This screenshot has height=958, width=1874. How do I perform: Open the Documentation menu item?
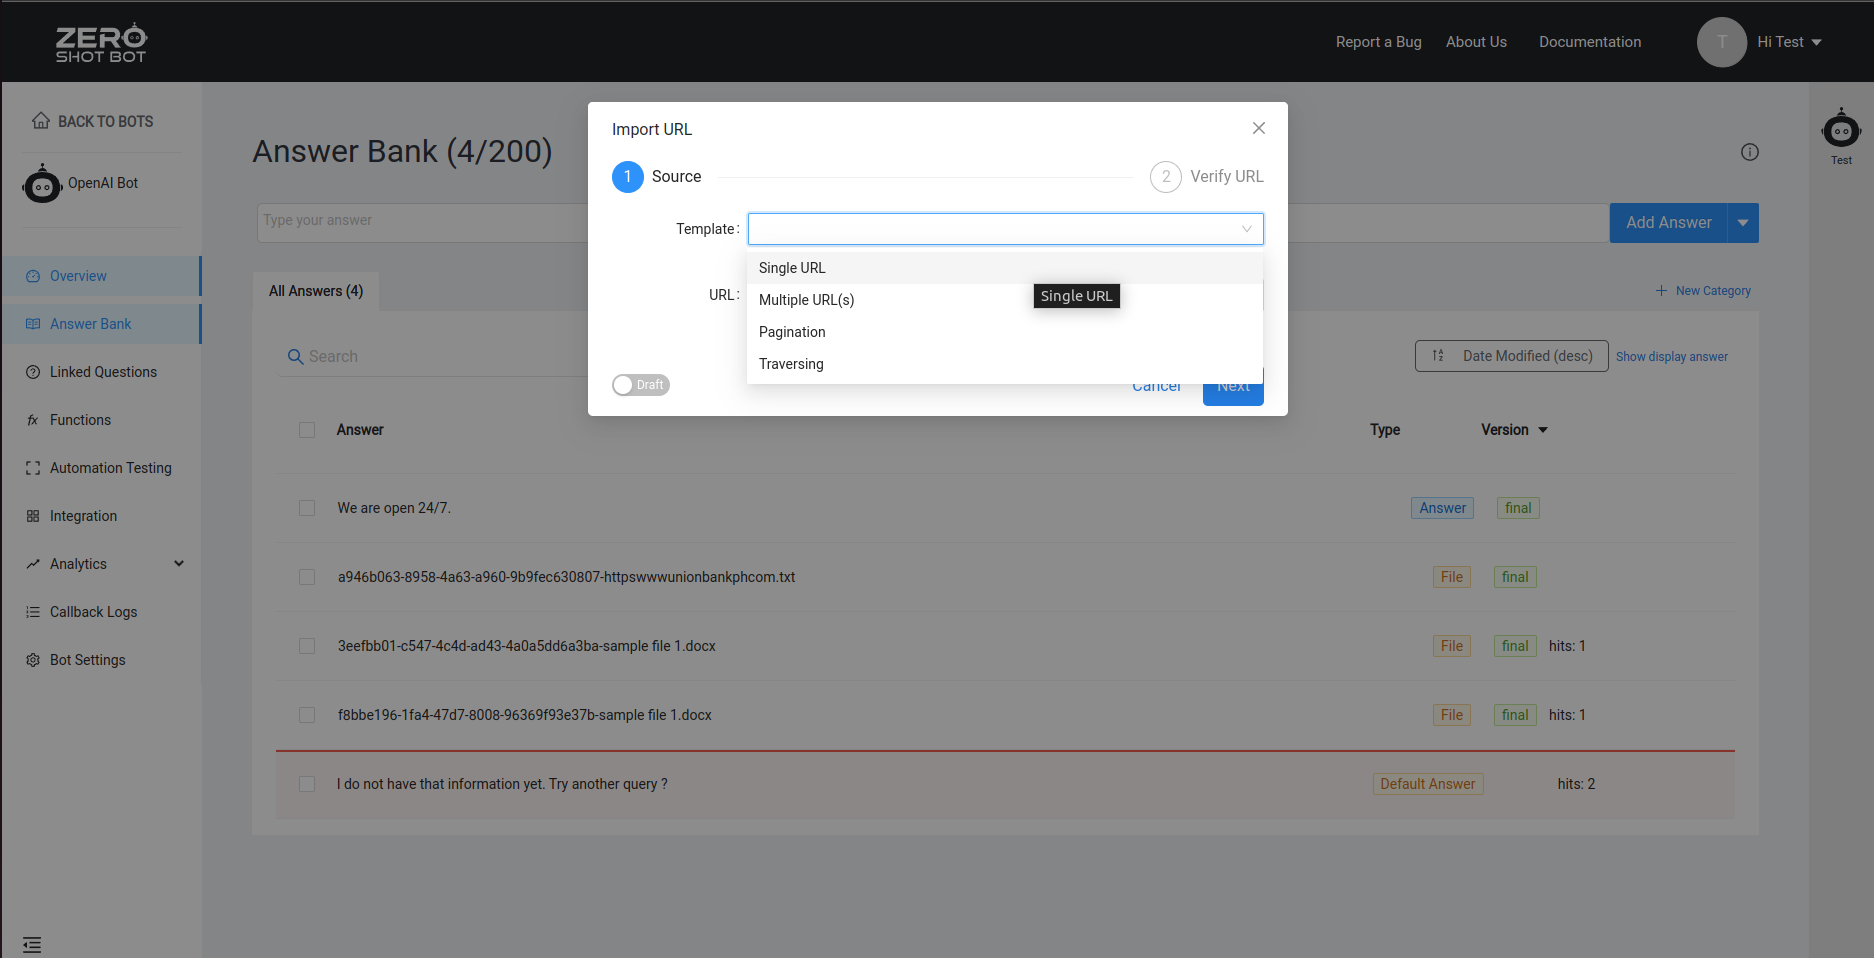(1589, 42)
